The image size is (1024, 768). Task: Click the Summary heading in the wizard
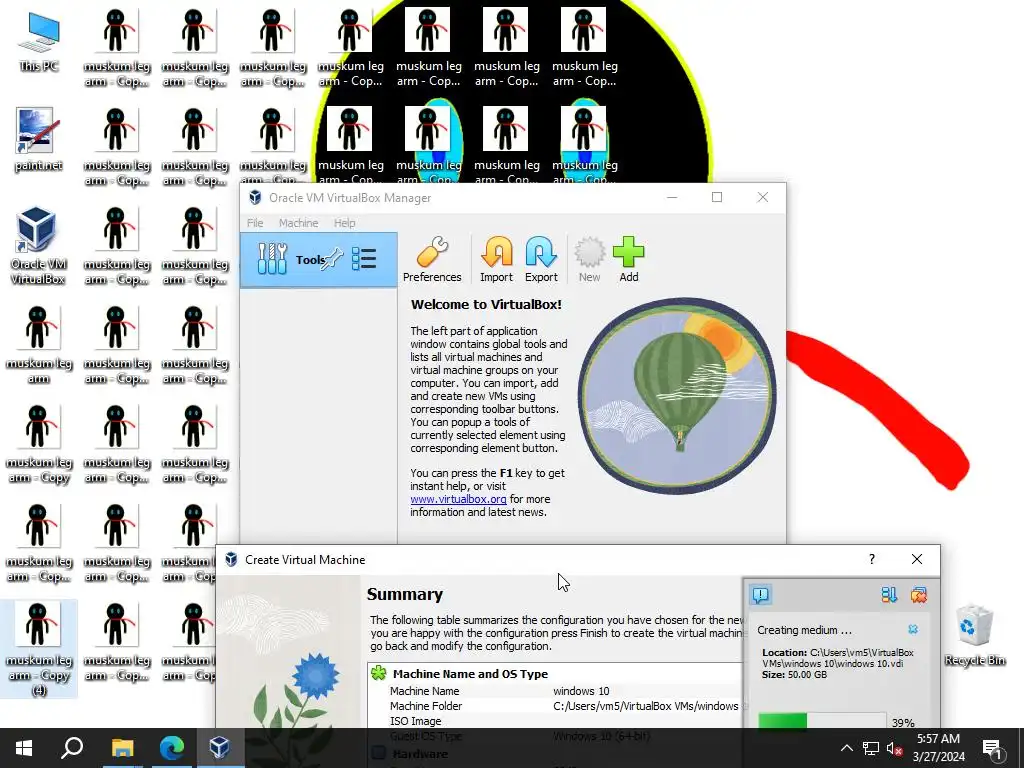click(405, 594)
